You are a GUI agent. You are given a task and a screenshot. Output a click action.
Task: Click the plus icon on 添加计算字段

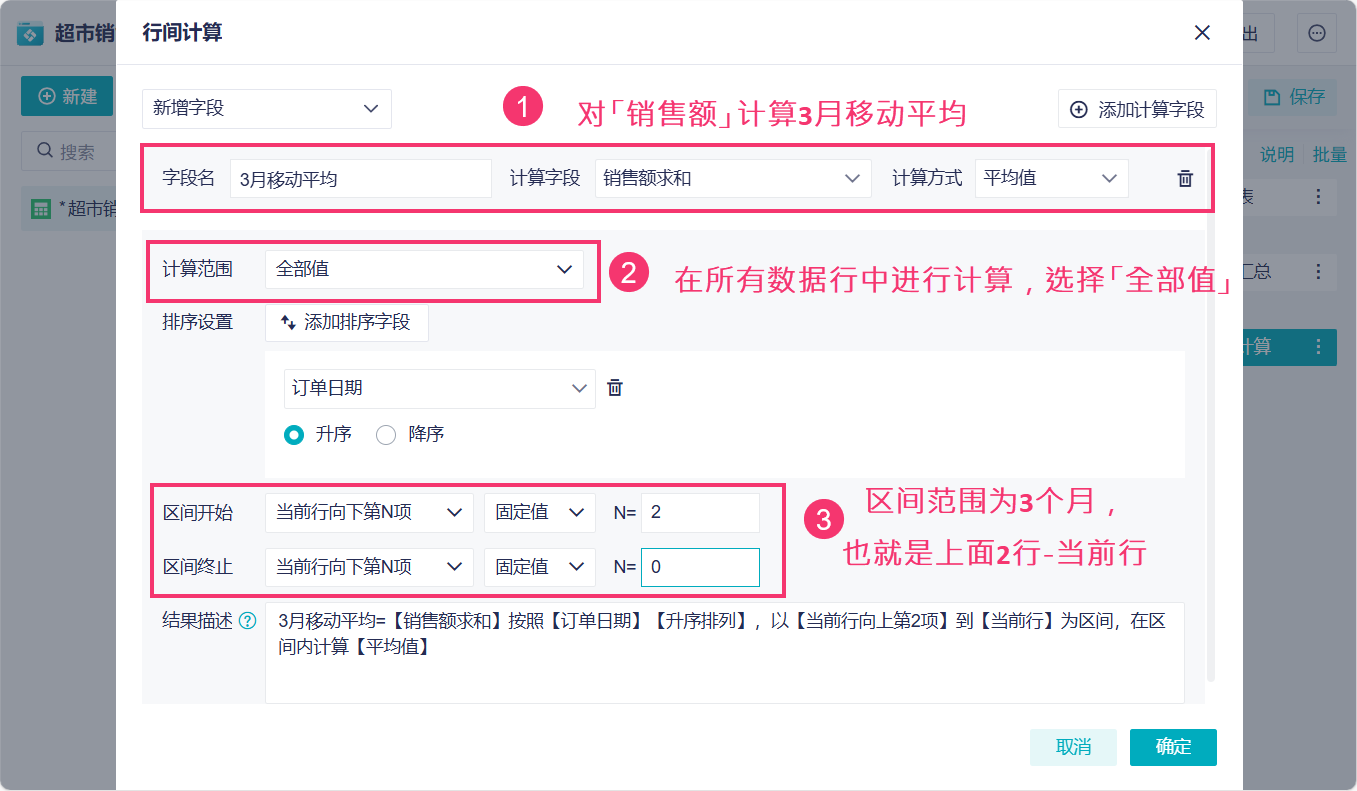click(1079, 110)
